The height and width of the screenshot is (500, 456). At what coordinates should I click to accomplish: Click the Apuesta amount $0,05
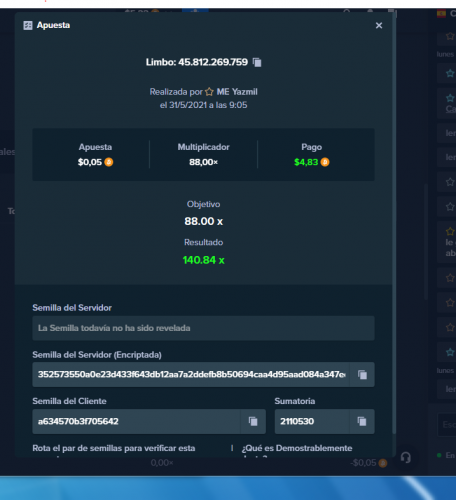pos(90,162)
